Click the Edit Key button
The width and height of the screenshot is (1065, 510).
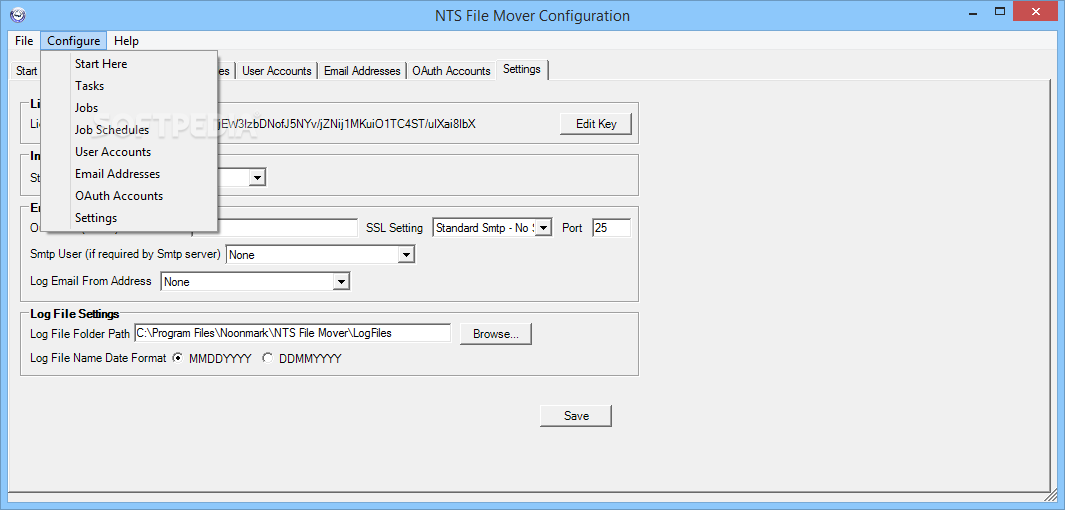coord(596,124)
